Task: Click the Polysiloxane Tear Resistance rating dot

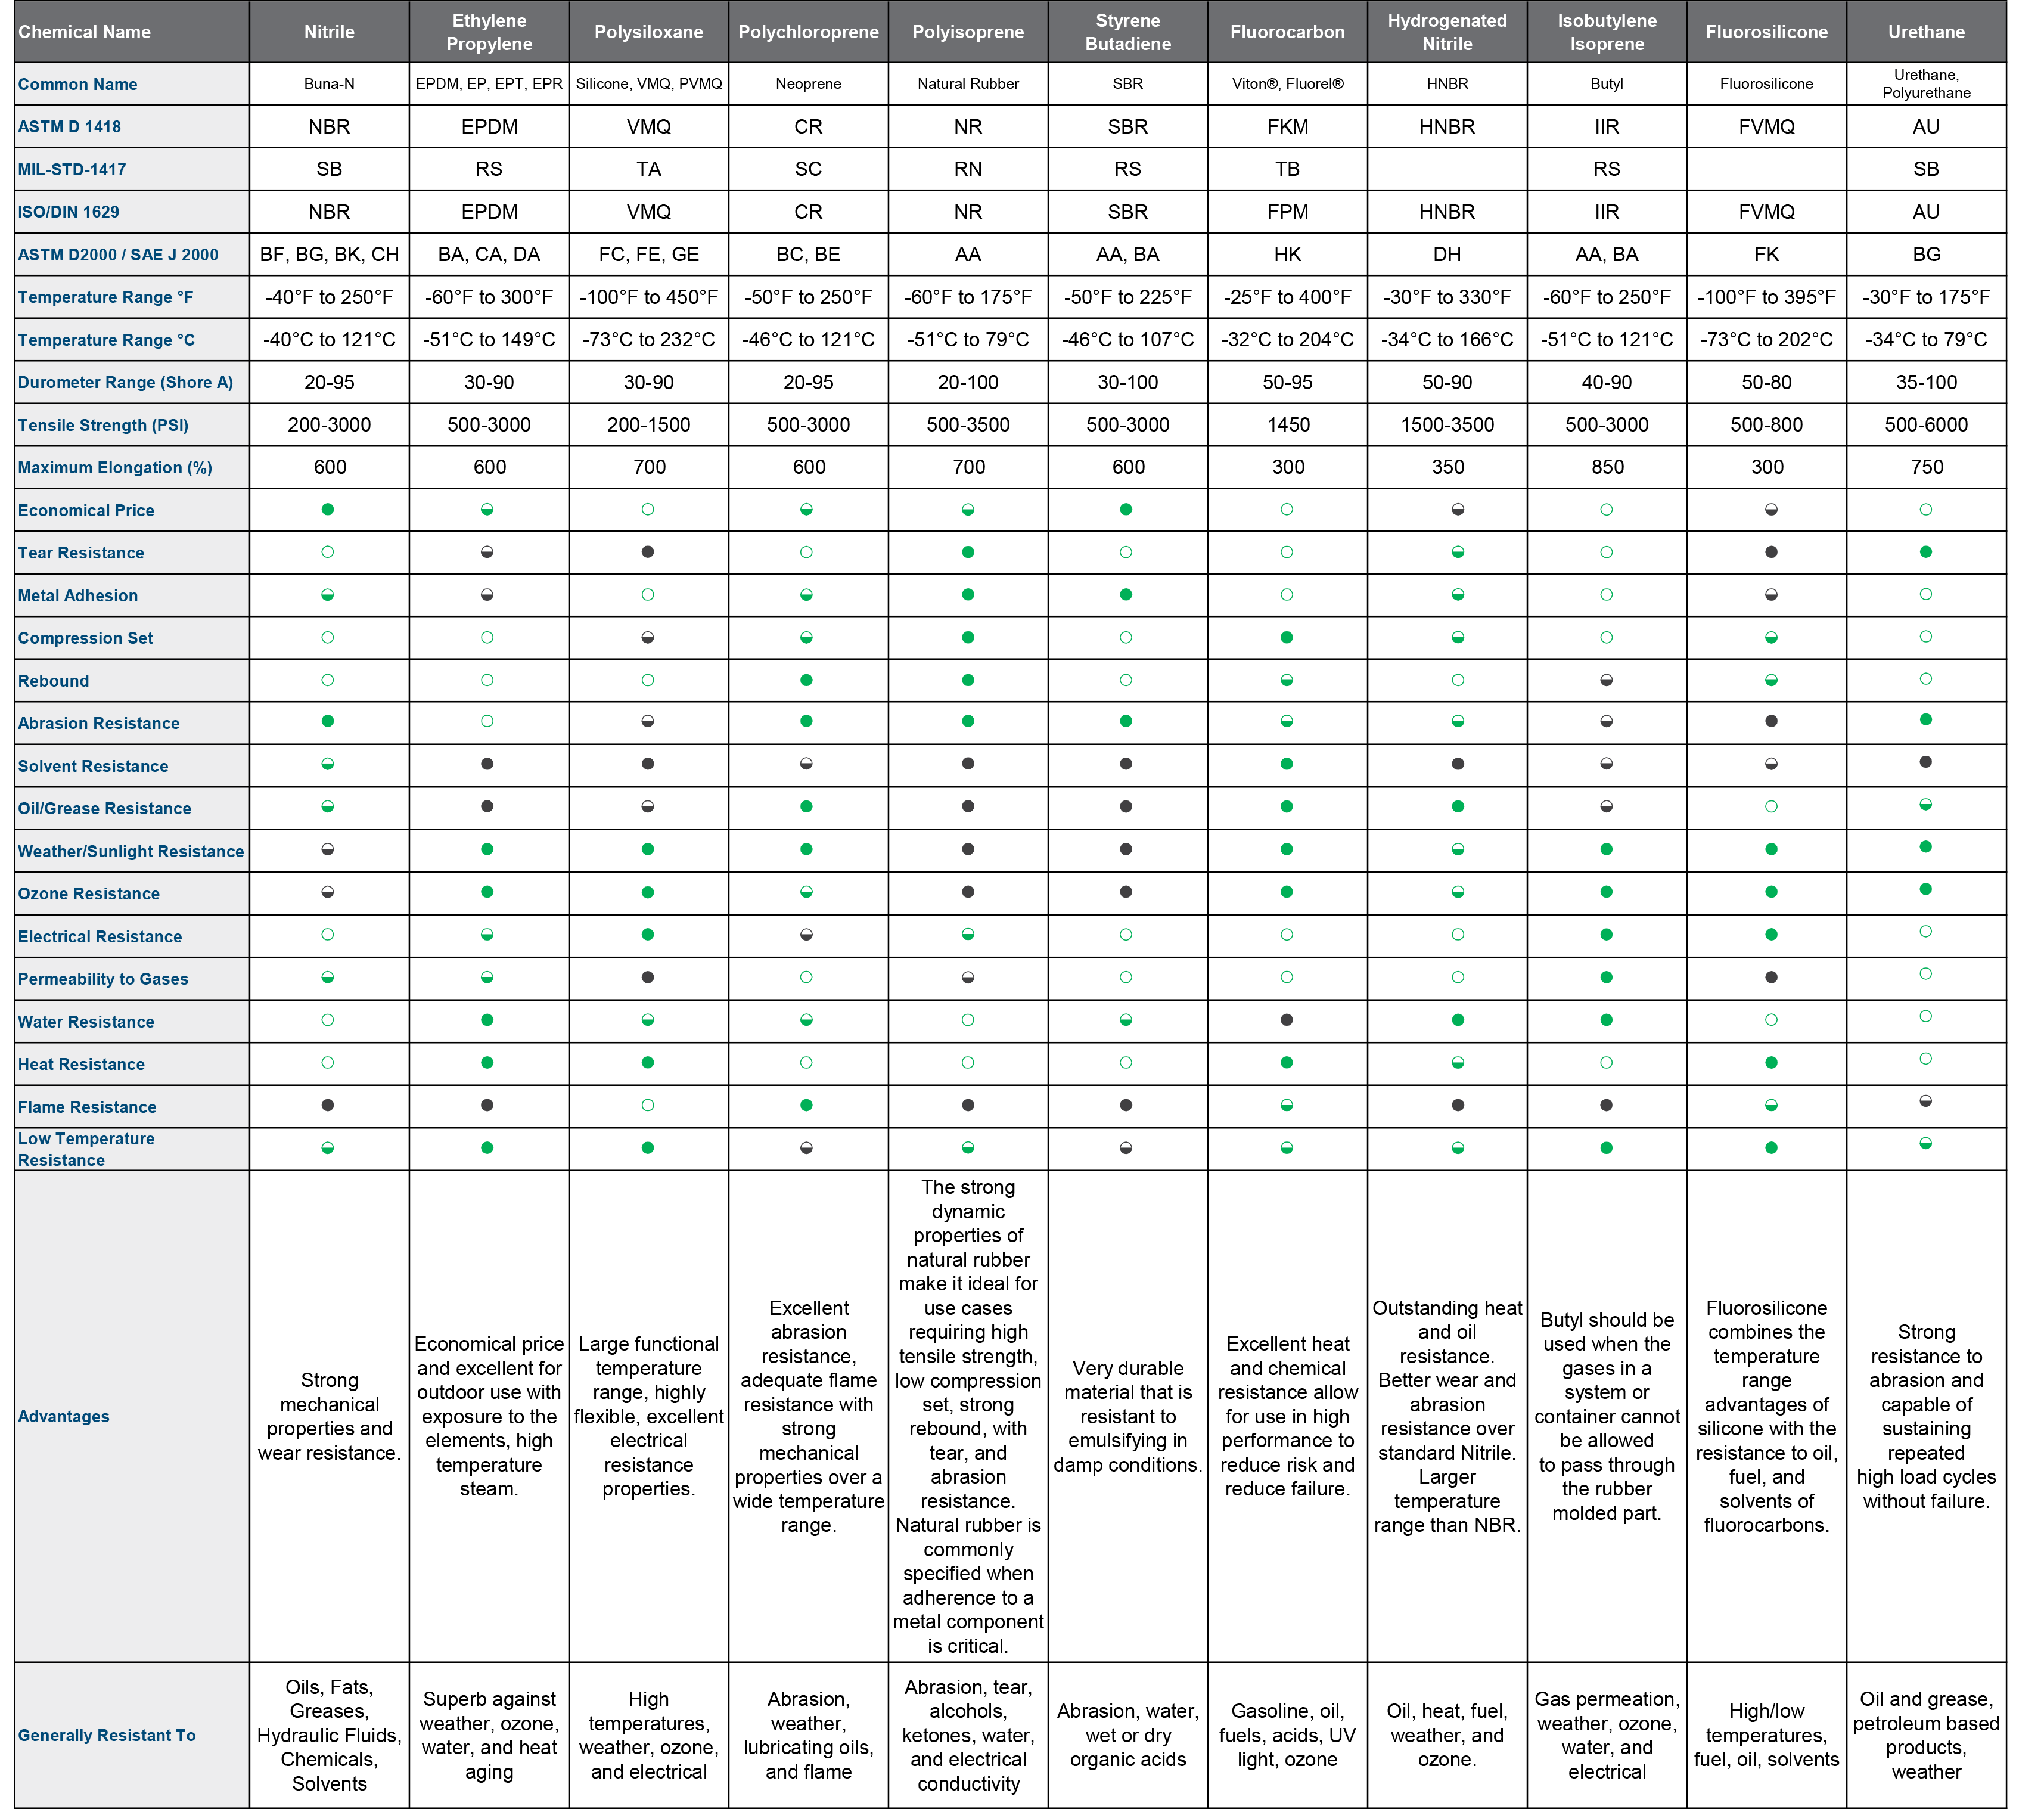Action: pyautogui.click(x=648, y=552)
